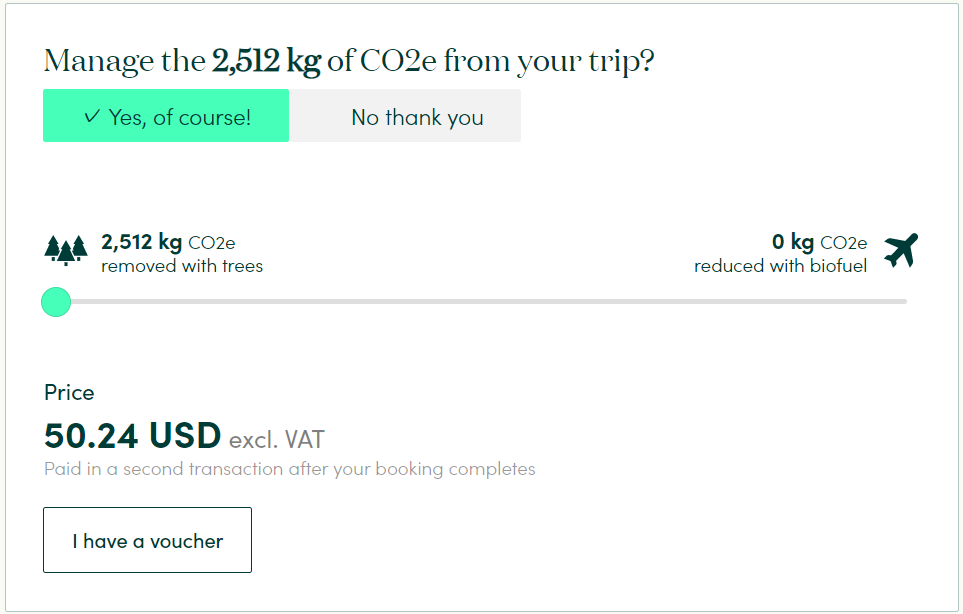Click the "removed with trees" caption

[x=182, y=266]
